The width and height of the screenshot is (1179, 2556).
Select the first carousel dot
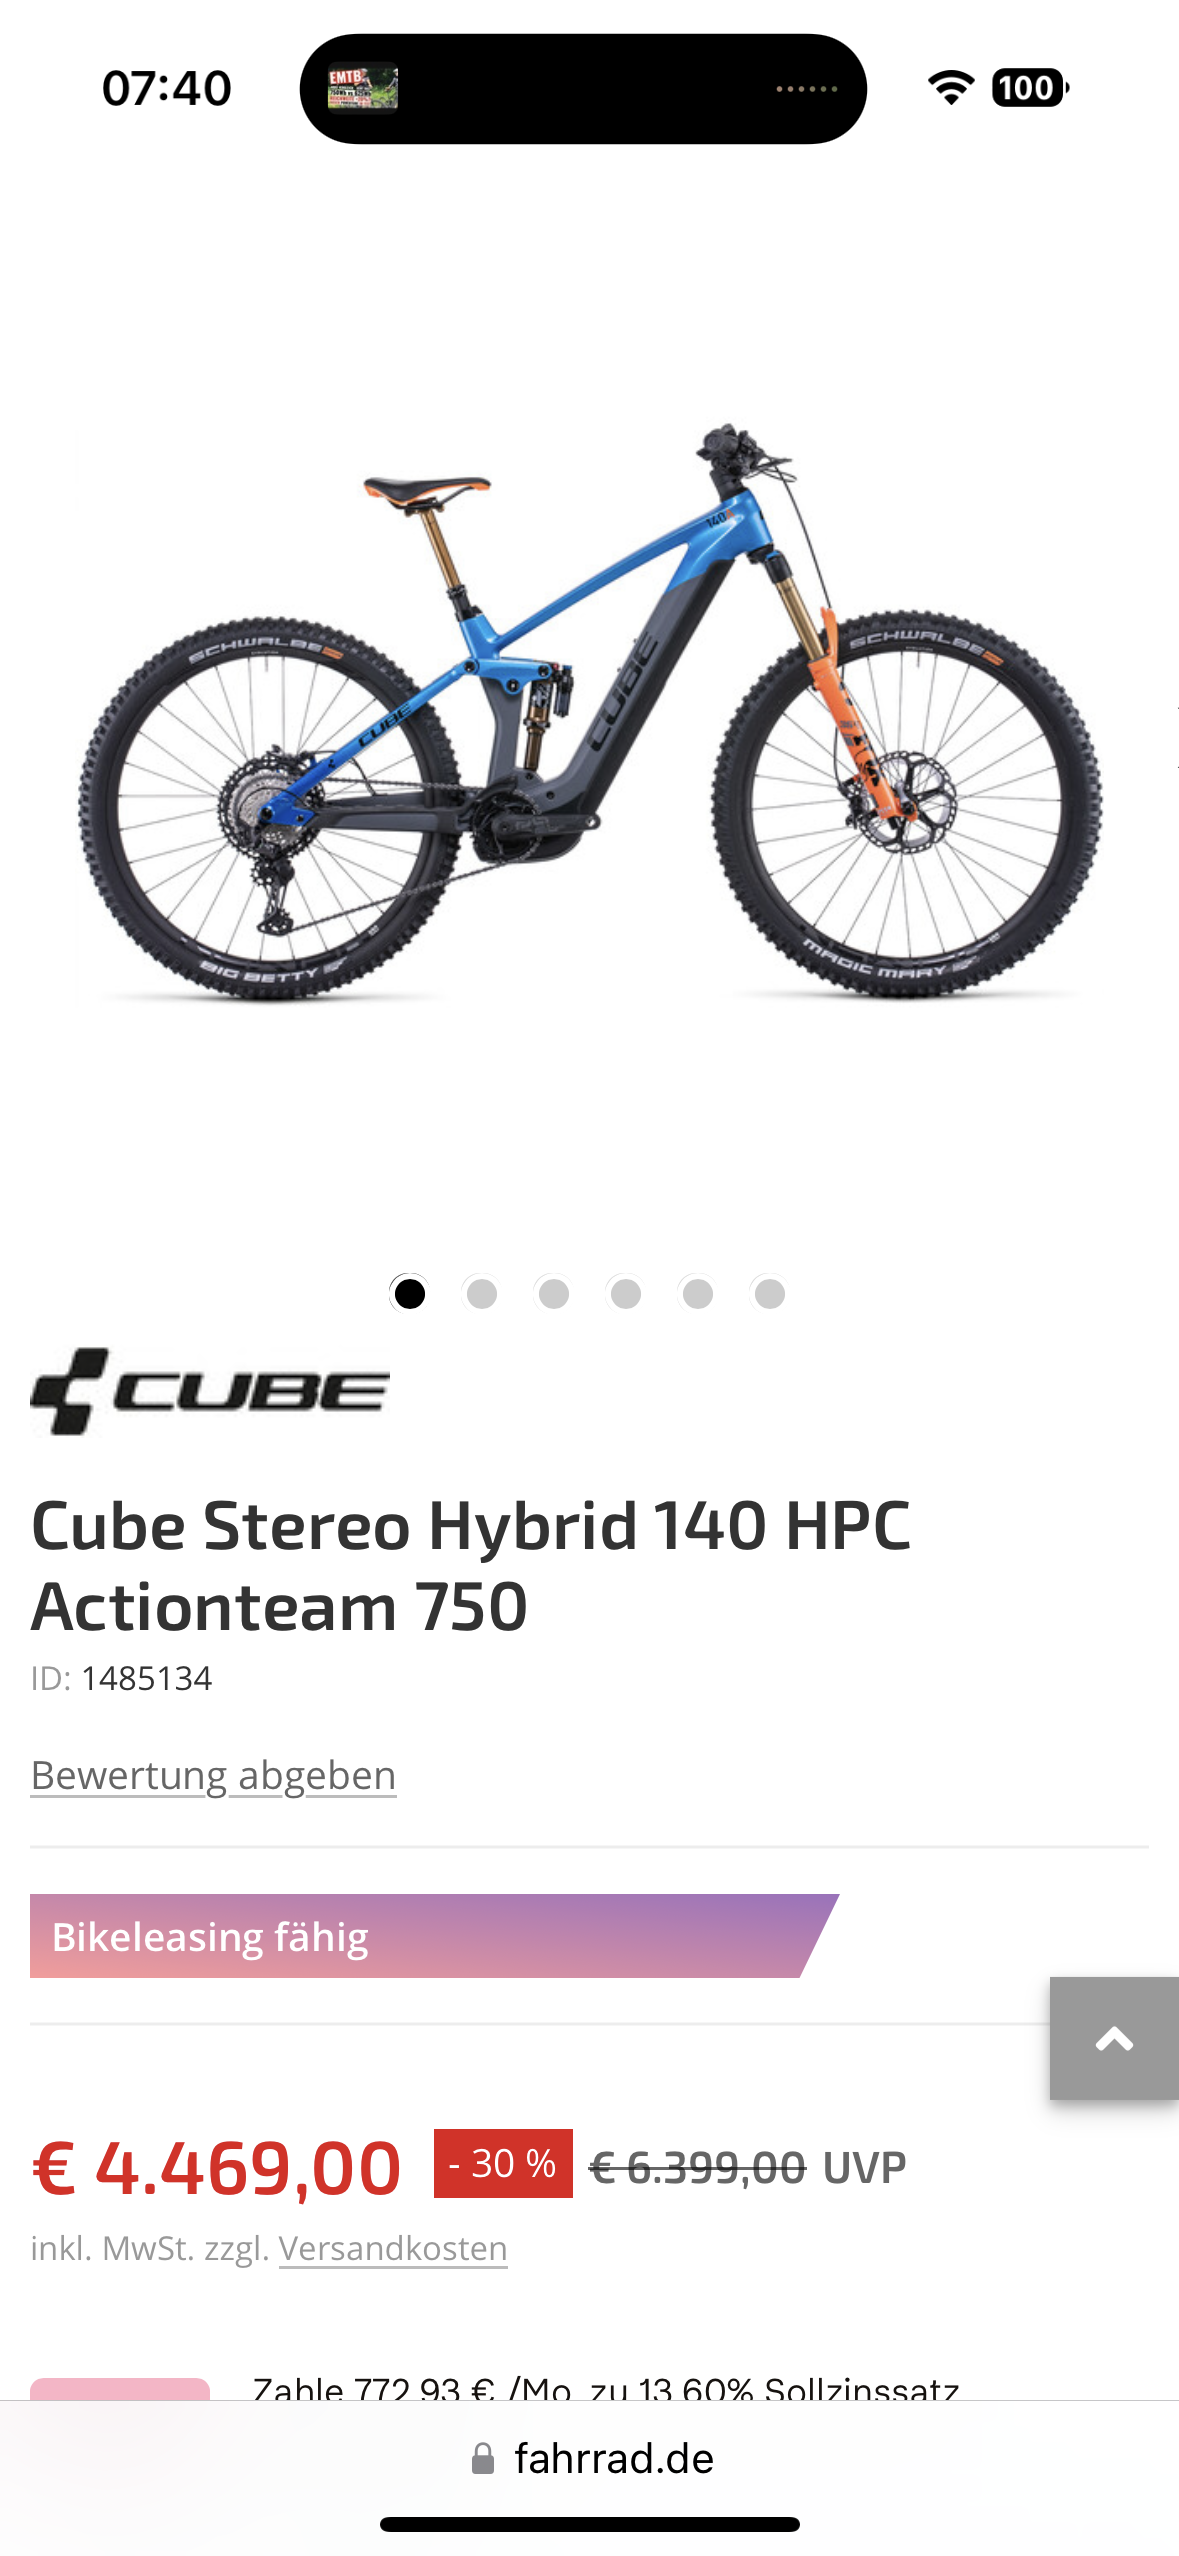pyautogui.click(x=409, y=1293)
